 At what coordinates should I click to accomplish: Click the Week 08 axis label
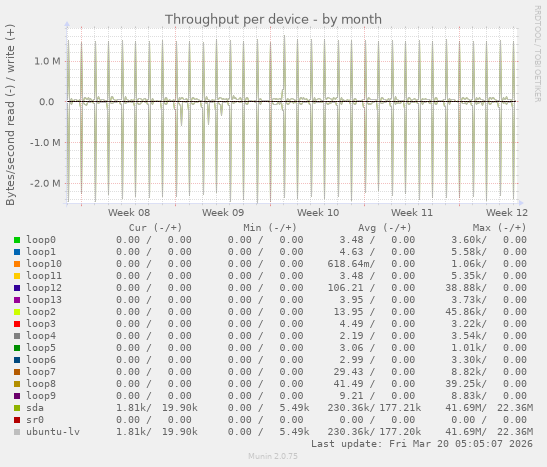click(x=129, y=213)
